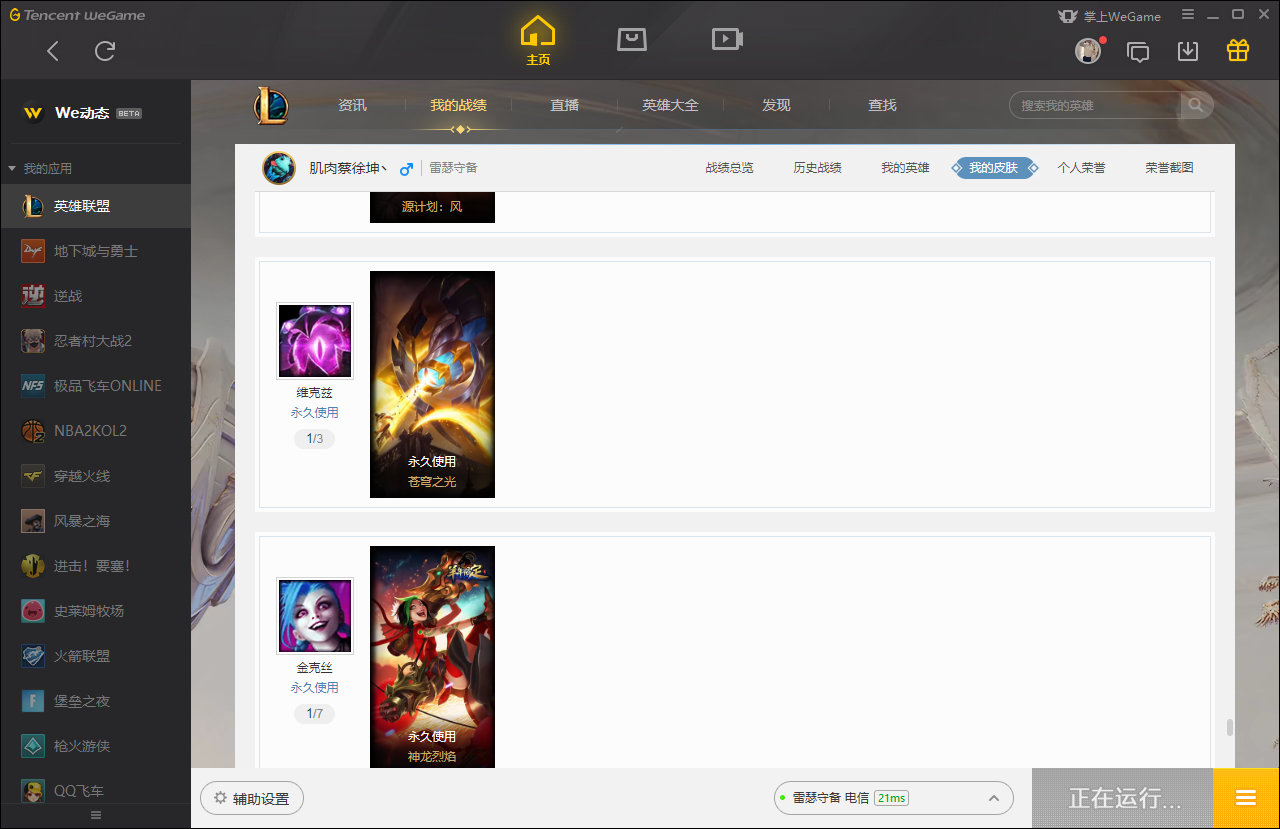Click into the 搜索我的英雄 search field
Screen dimensions: 1280x829
(x=1095, y=105)
